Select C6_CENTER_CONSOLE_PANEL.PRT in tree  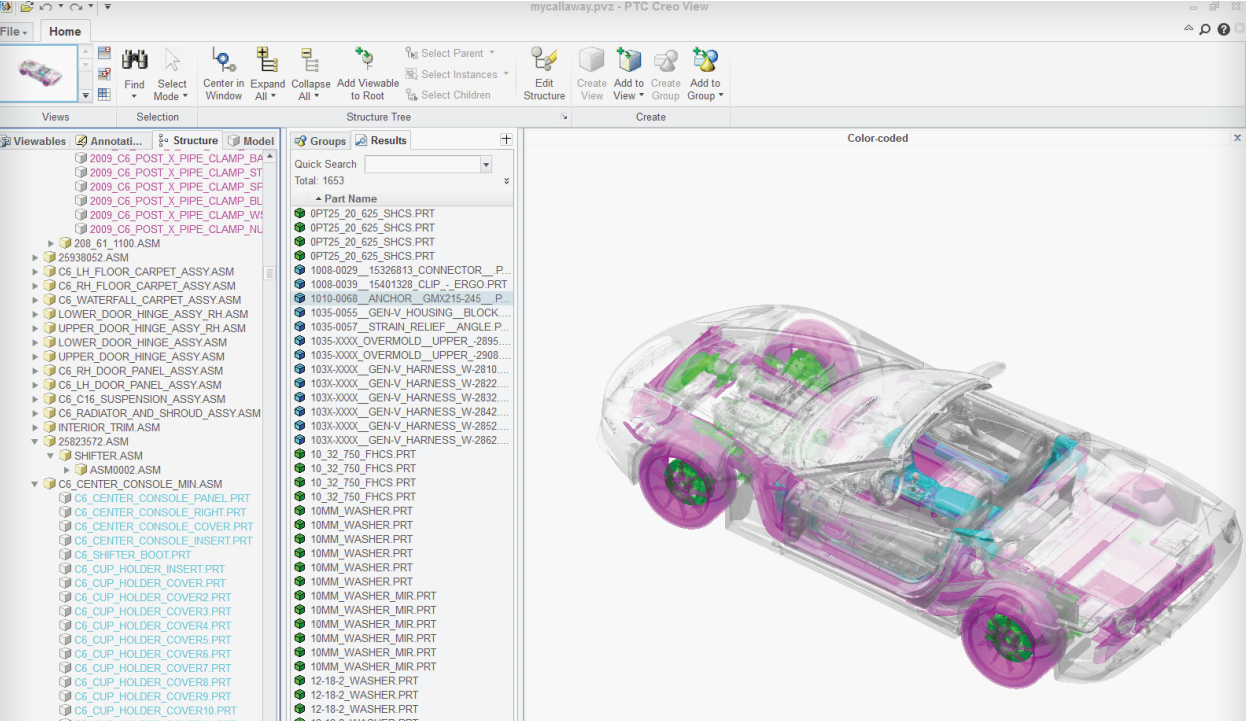coord(162,498)
